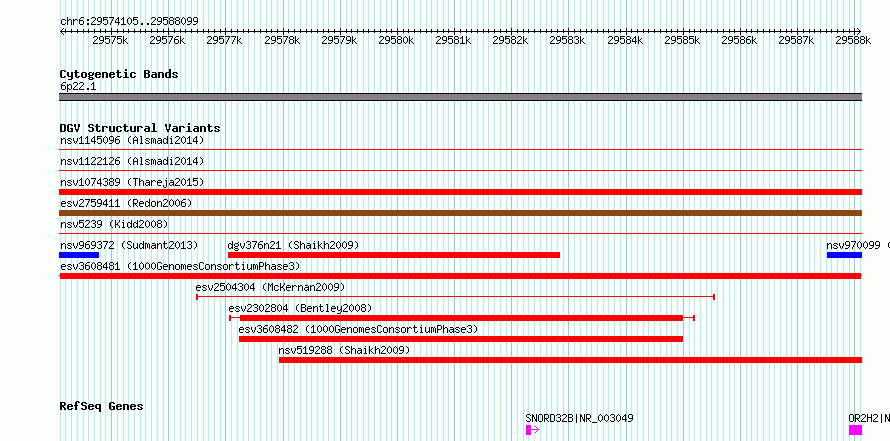Image resolution: width=890 pixels, height=441 pixels.
Task: Click the nsv5239 (Kidd2008) label
Action: [114, 224]
